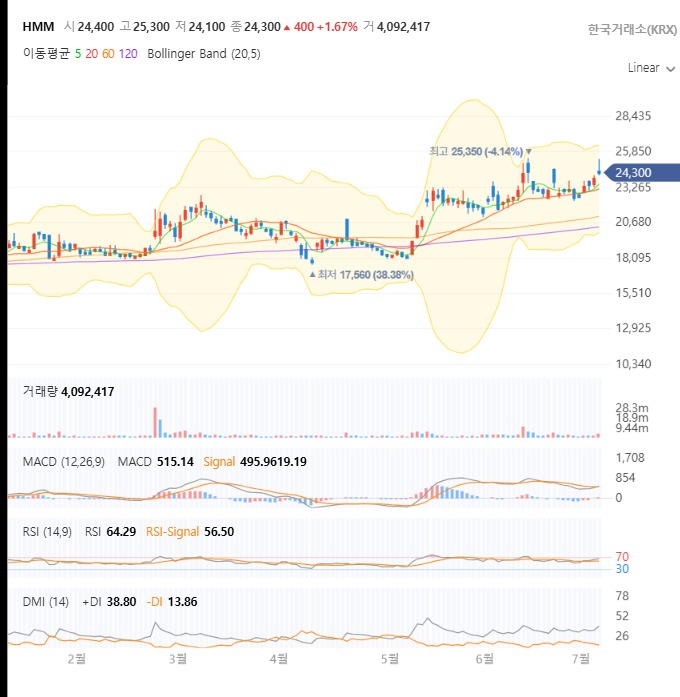Click the 25,850 price axis label

point(633,151)
